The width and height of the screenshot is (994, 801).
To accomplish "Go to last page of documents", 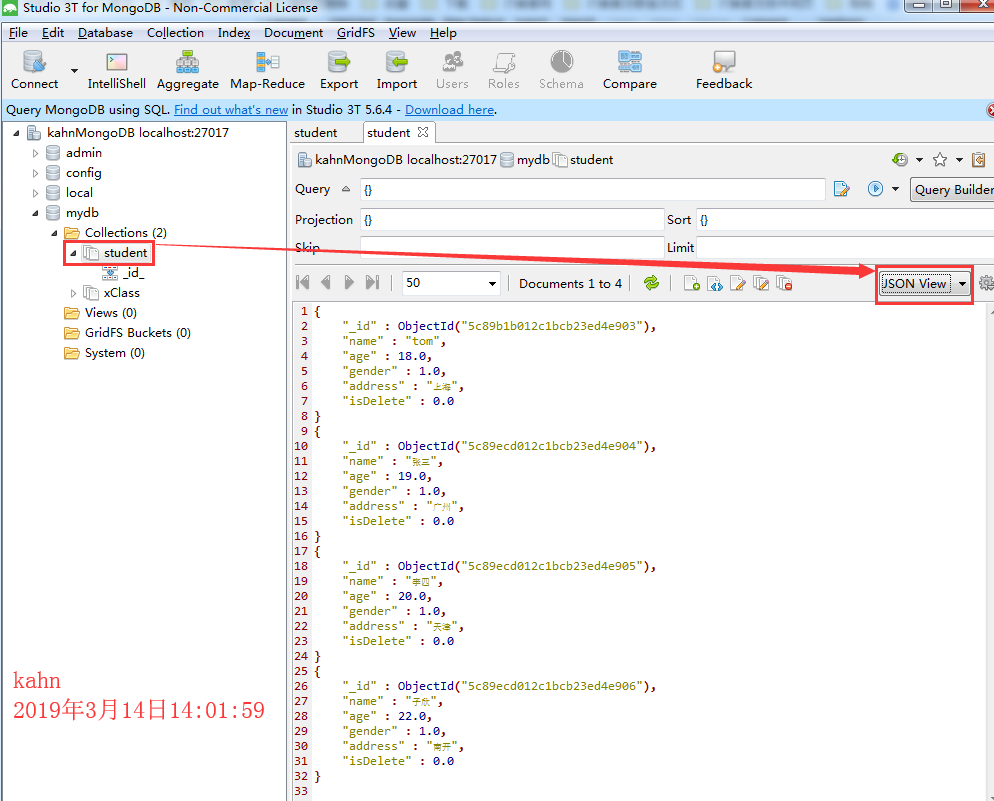I will click(372, 283).
